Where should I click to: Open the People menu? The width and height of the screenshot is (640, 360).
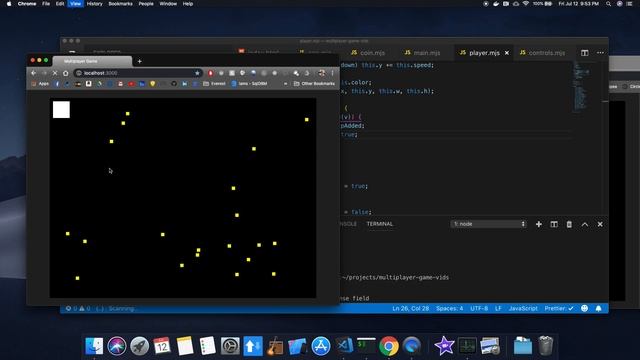(146, 4)
